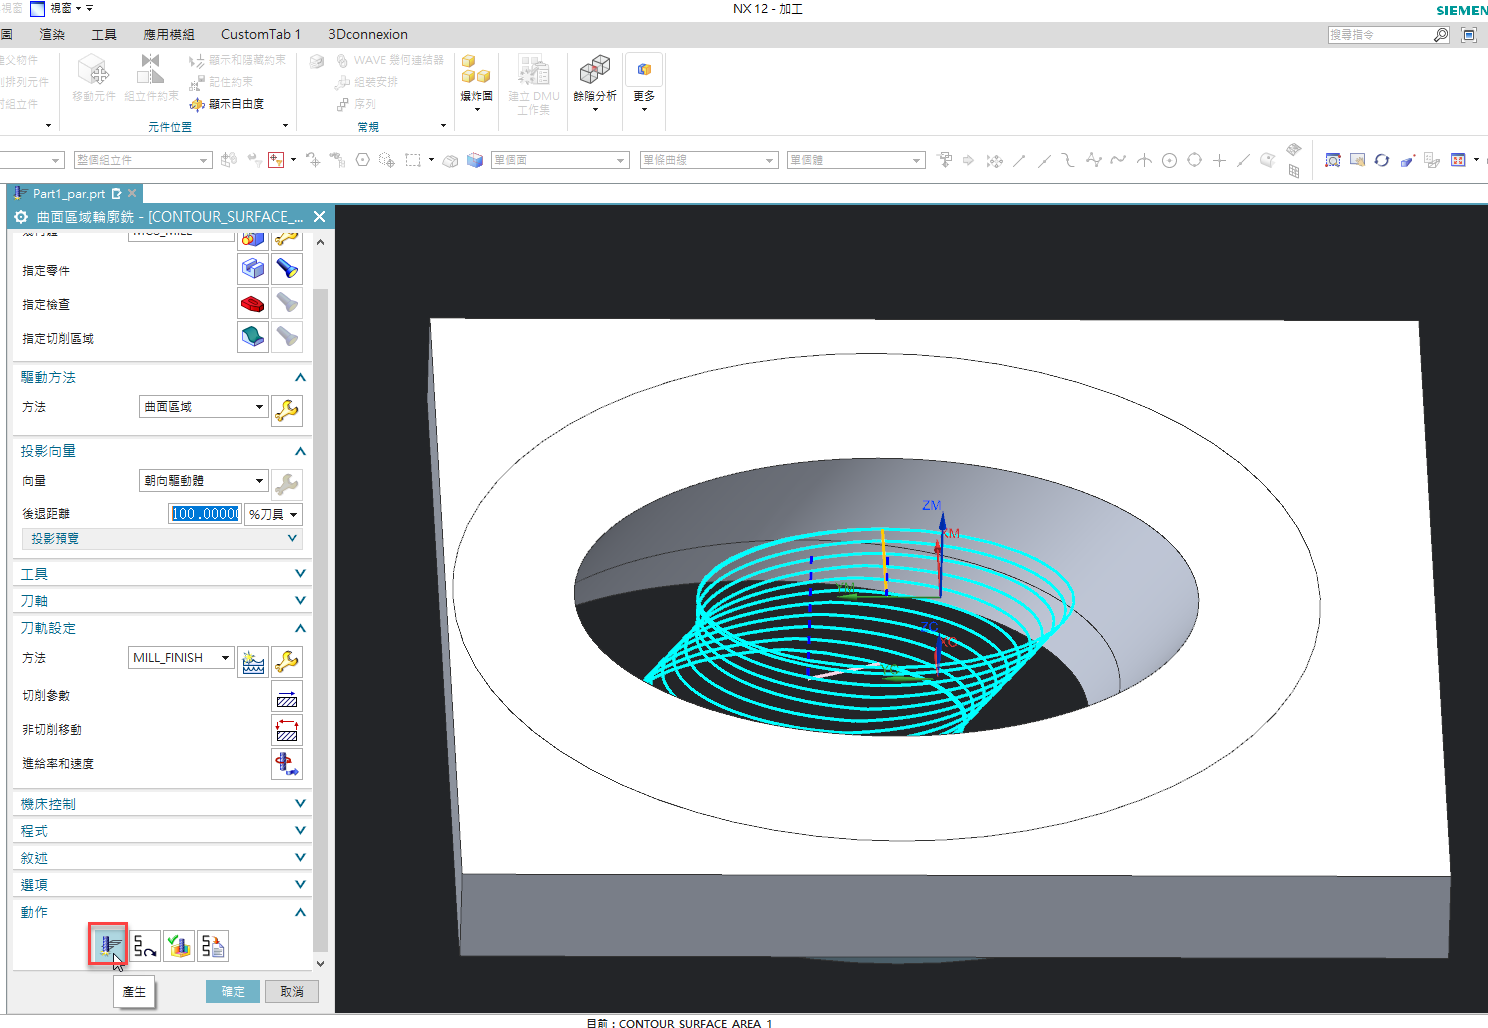Edit MILL_FINISH method with wrench icon
Image resolution: width=1488 pixels, height=1028 pixels.
click(x=287, y=661)
